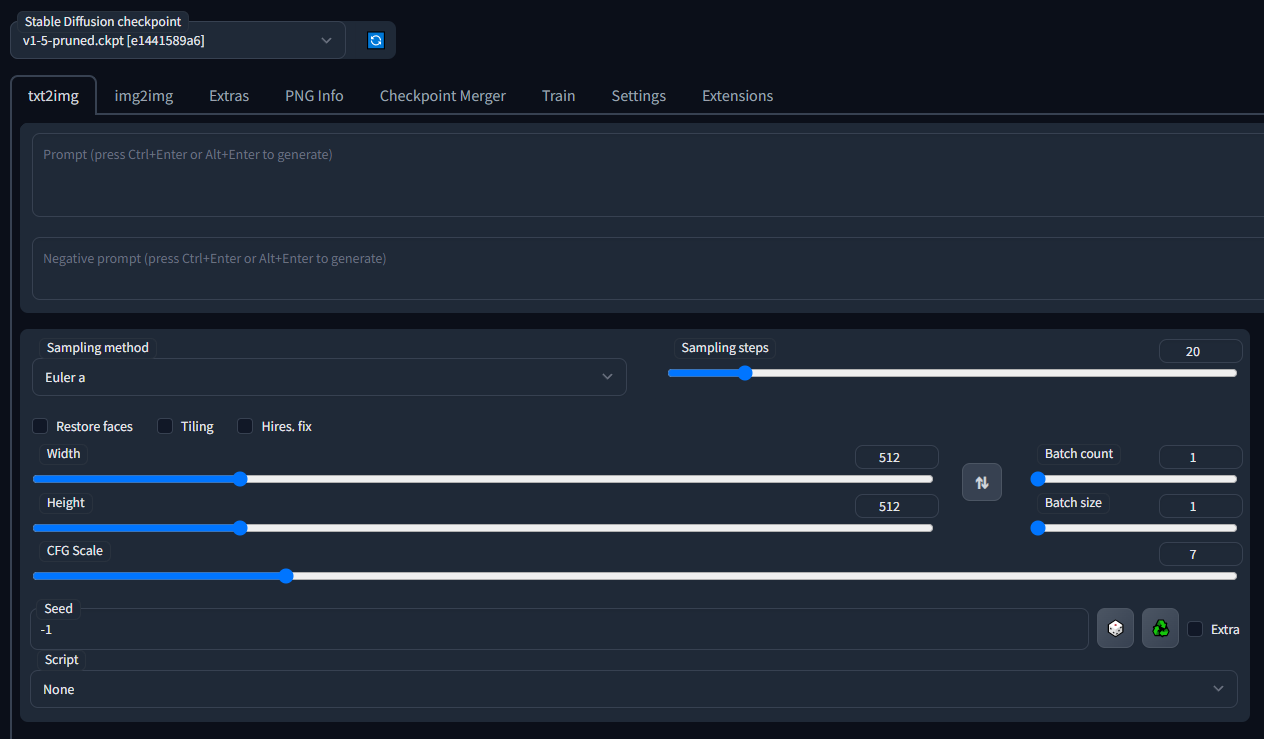
Task: Enable Hires. fix checkbox
Action: [x=245, y=426]
